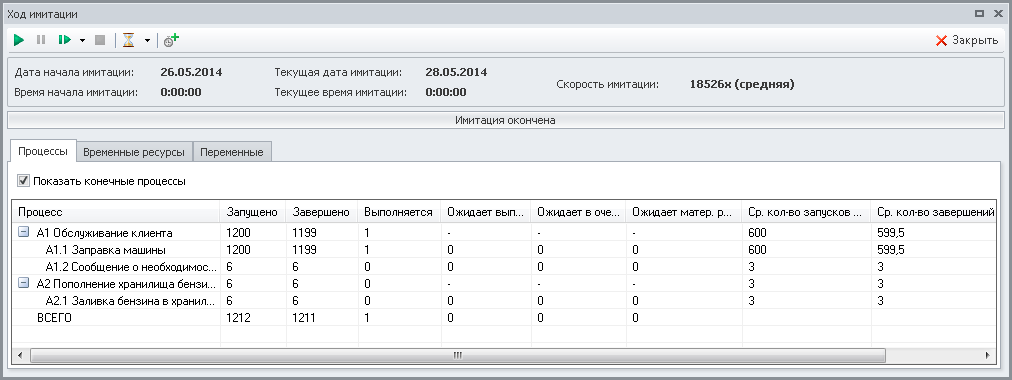Open the Переменные tab
The width and height of the screenshot is (1012, 380).
pyautogui.click(x=232, y=152)
